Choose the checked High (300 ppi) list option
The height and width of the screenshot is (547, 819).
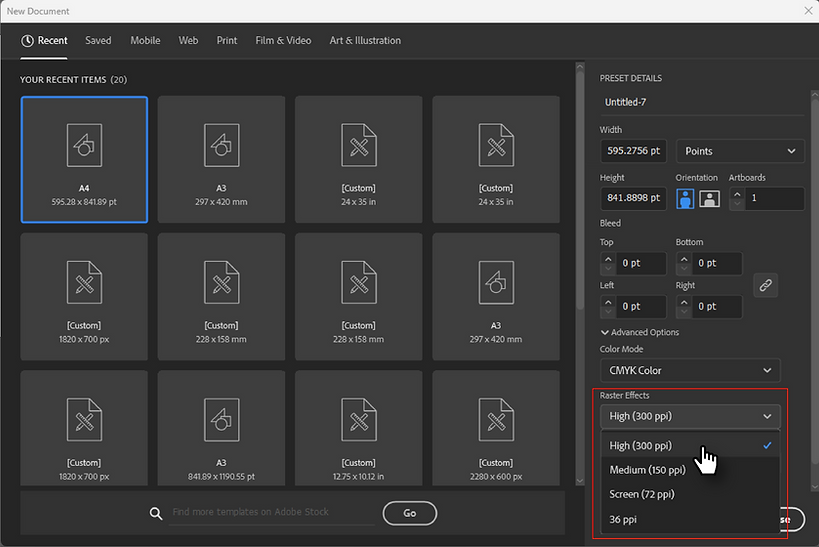click(690, 446)
